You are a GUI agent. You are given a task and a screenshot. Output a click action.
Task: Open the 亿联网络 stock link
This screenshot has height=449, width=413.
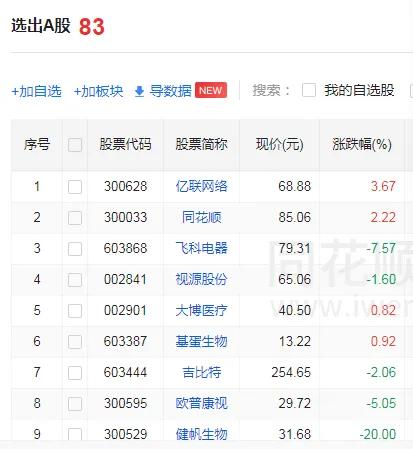click(x=201, y=186)
